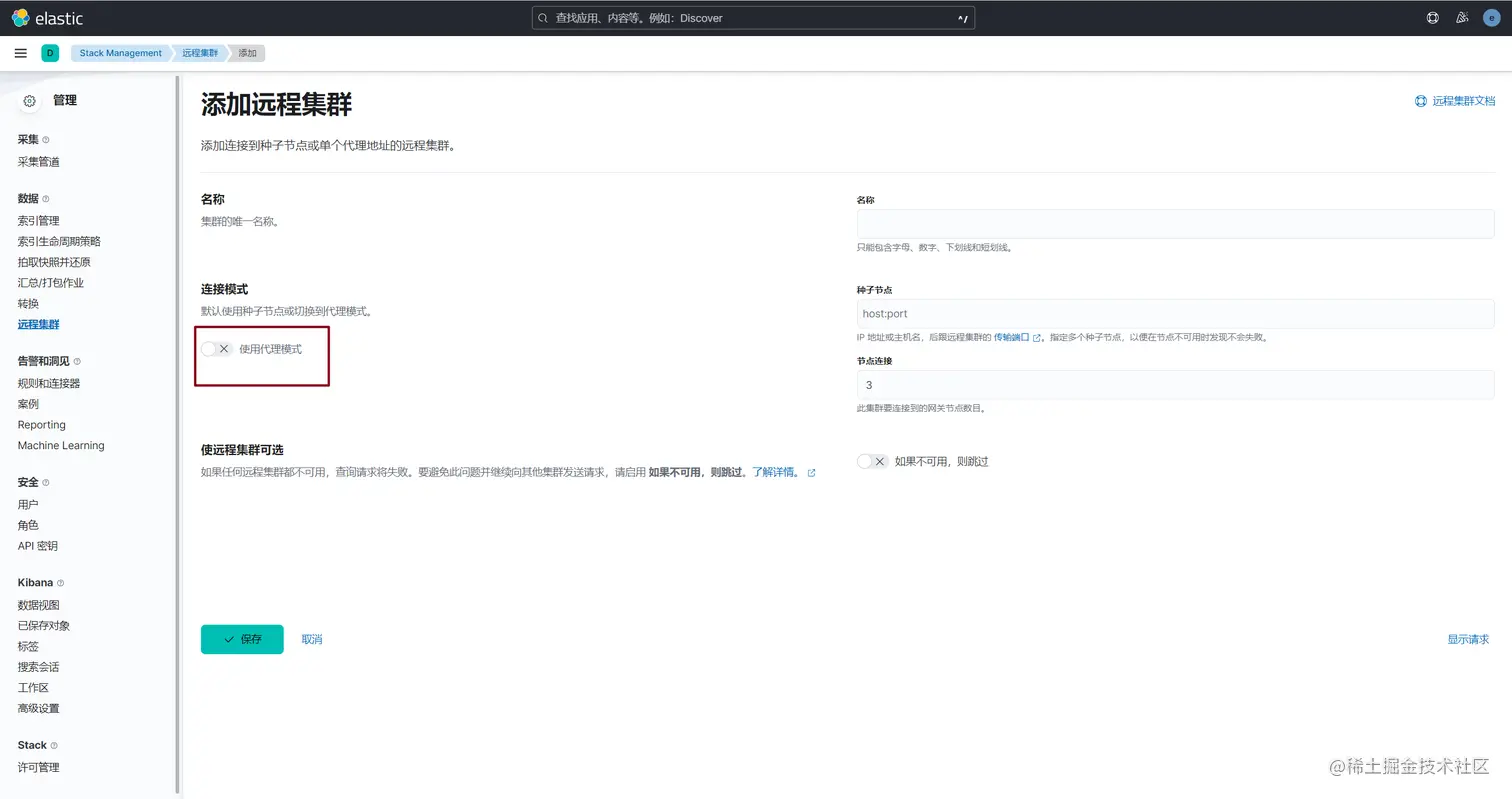This screenshot has height=799, width=1512.
Task: Open Machine Learning in sidebar
Action: [61, 446]
